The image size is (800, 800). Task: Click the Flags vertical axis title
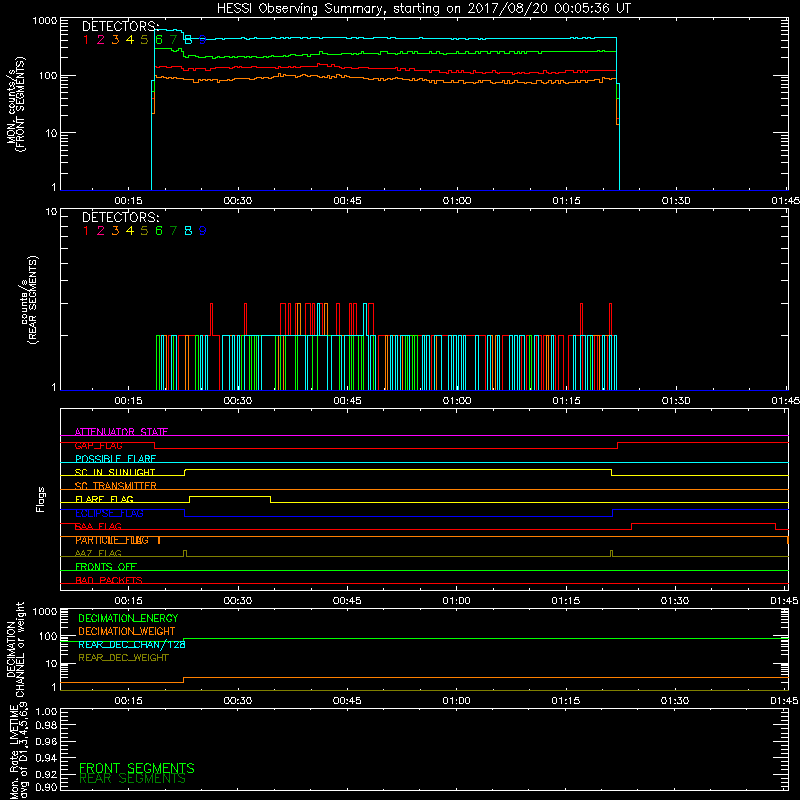[41, 499]
